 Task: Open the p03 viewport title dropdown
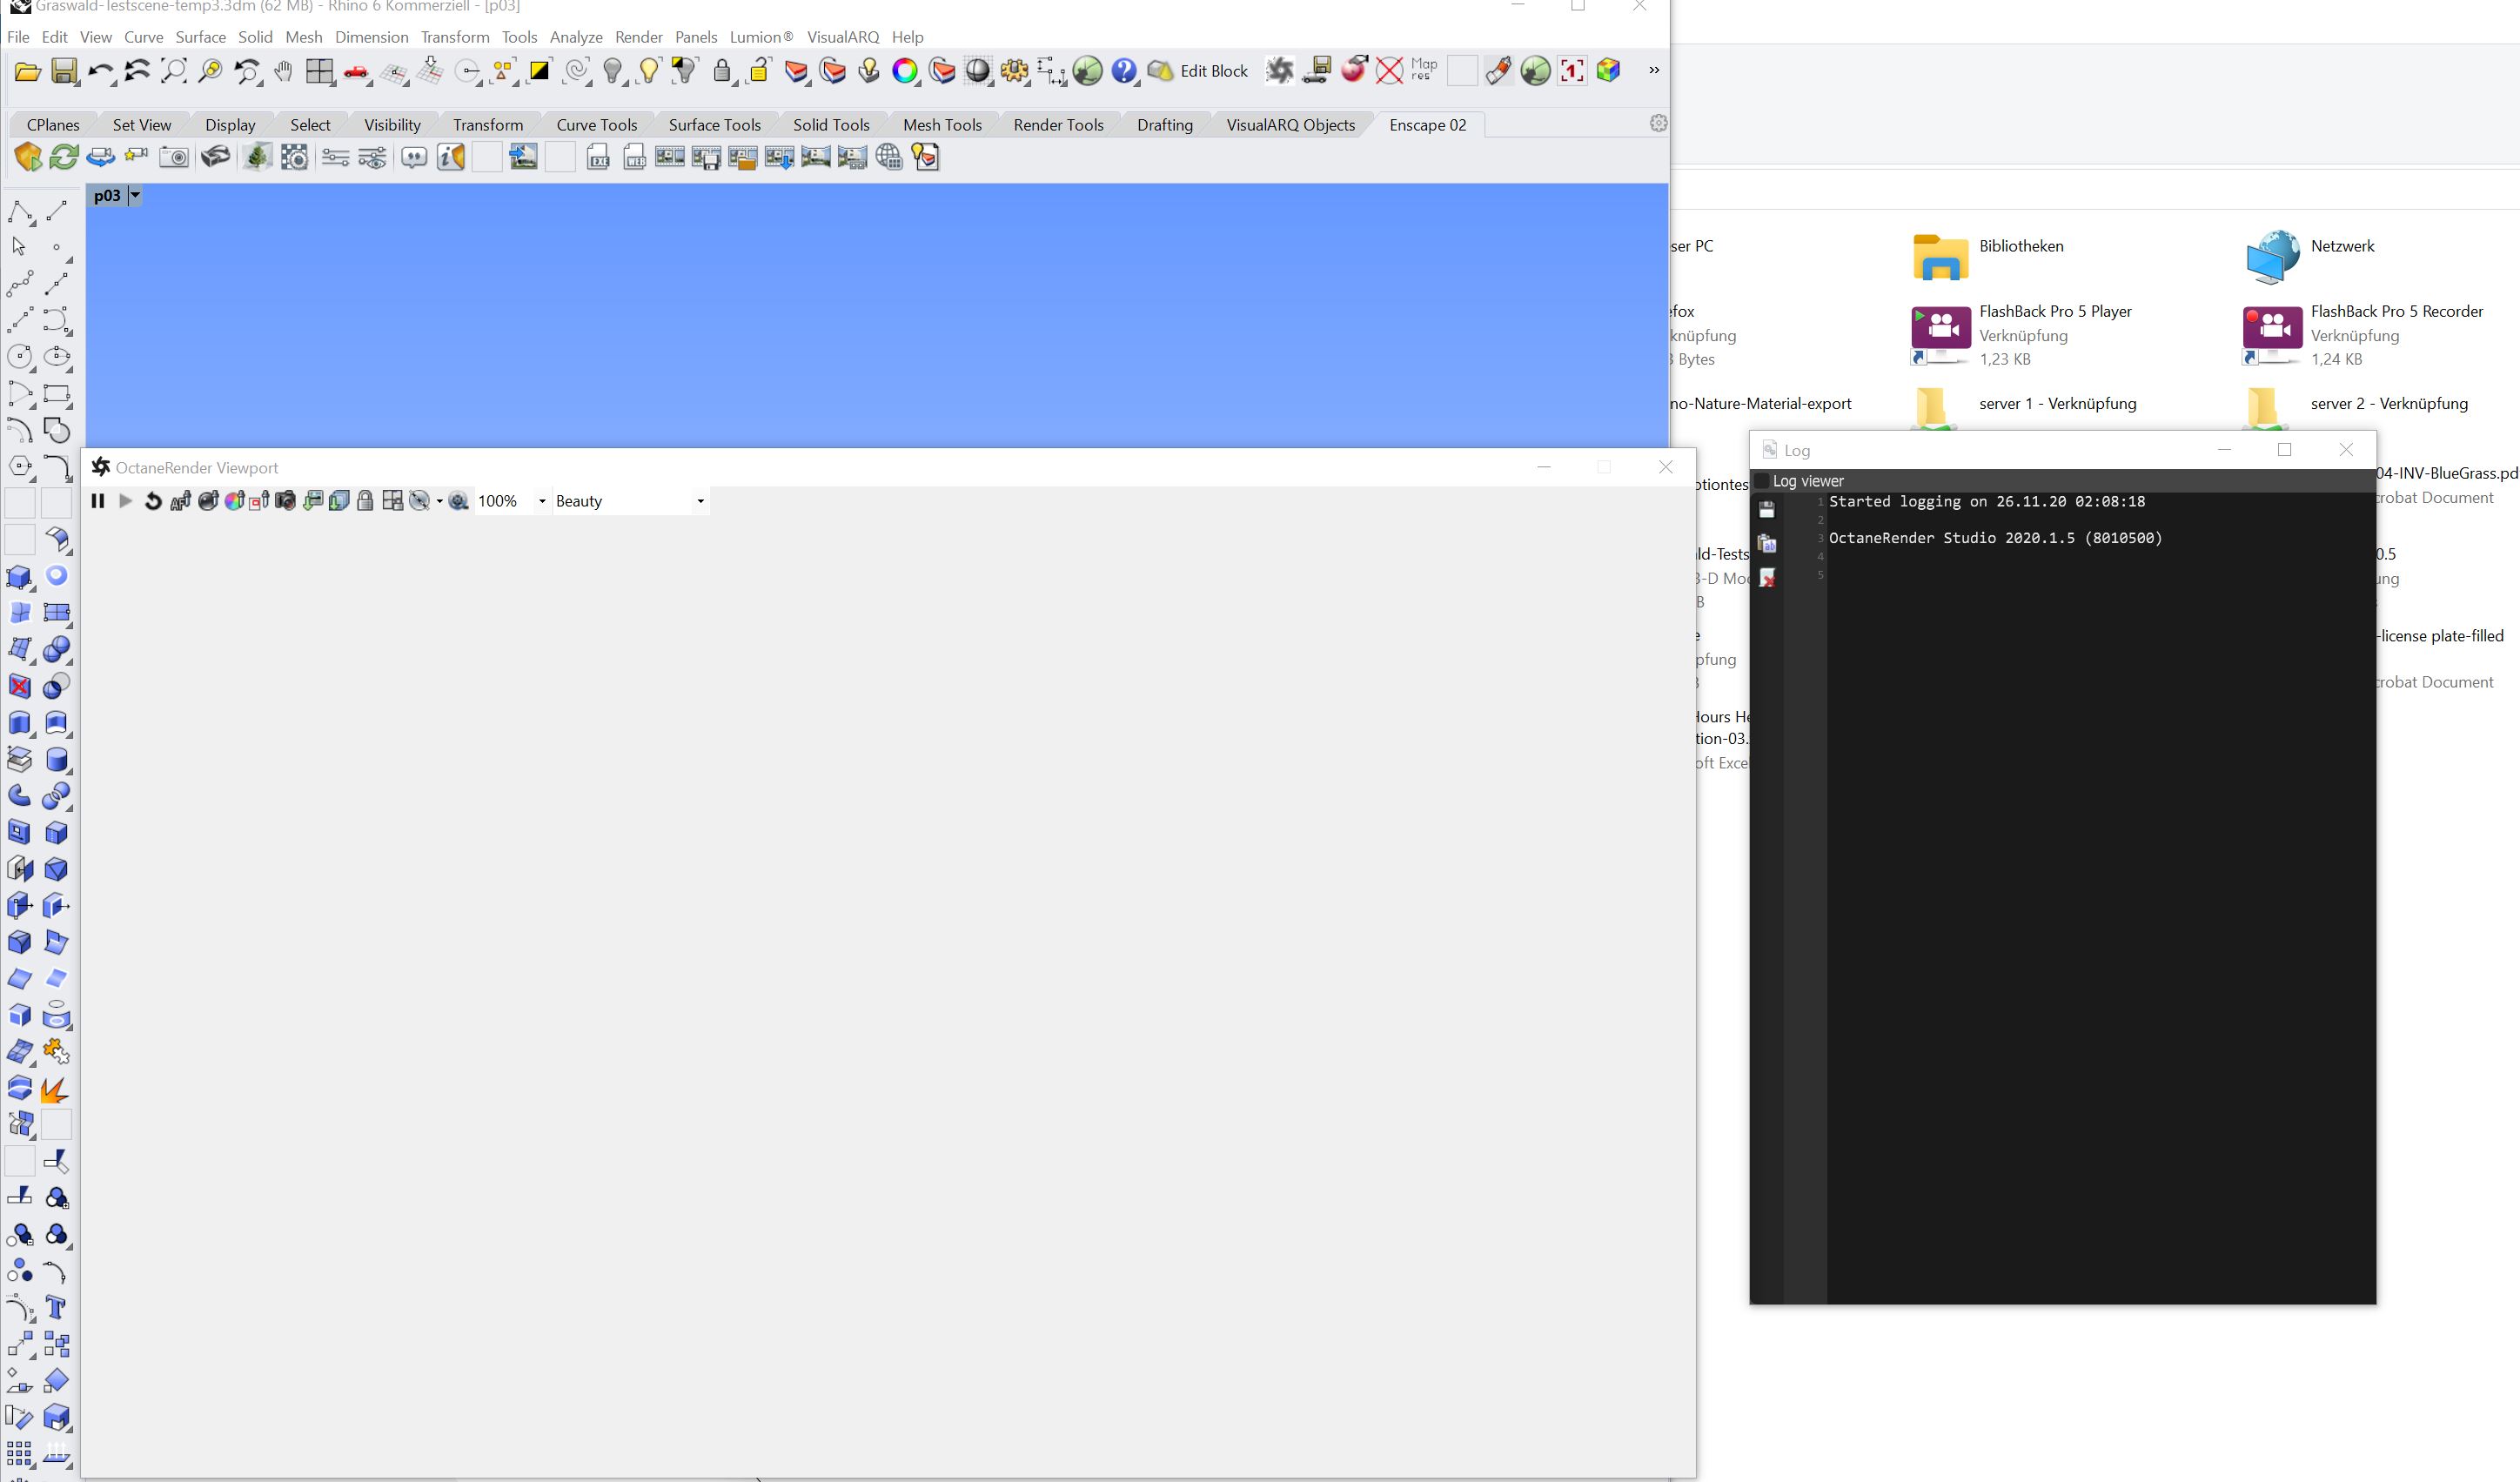[x=135, y=196]
